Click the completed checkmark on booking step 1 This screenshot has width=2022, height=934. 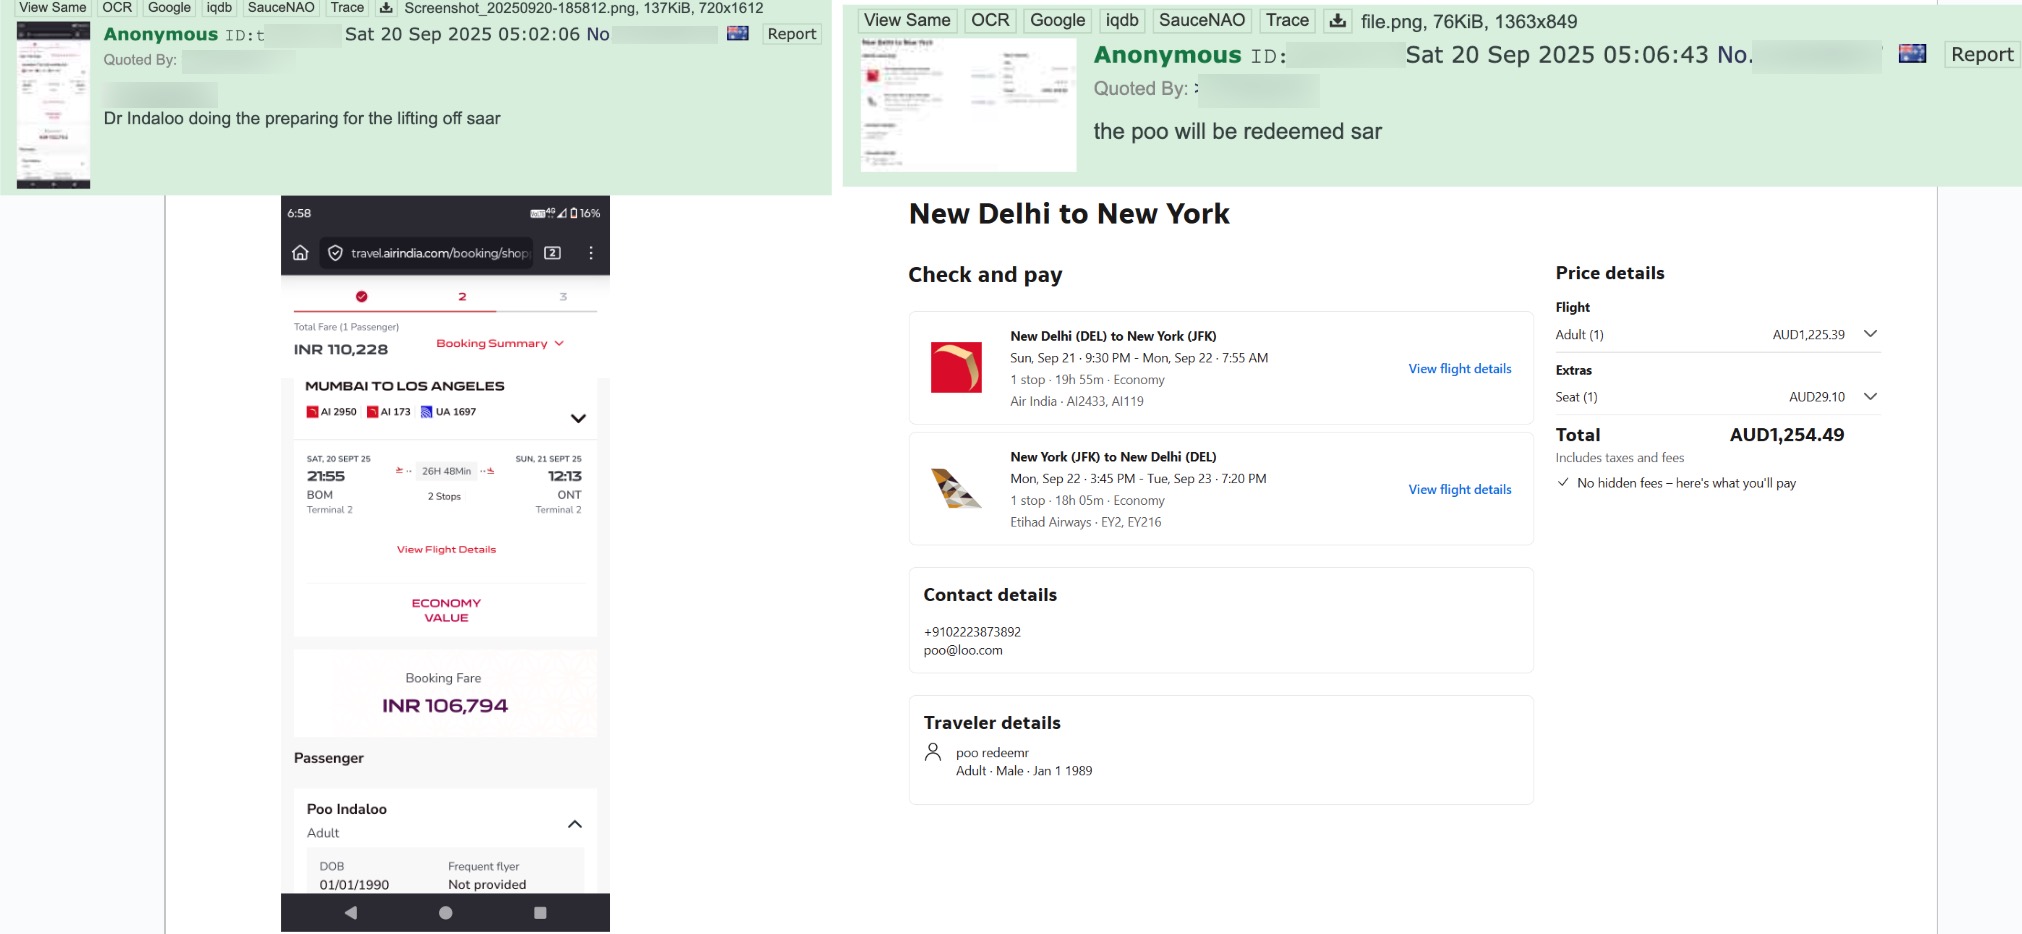click(x=361, y=297)
